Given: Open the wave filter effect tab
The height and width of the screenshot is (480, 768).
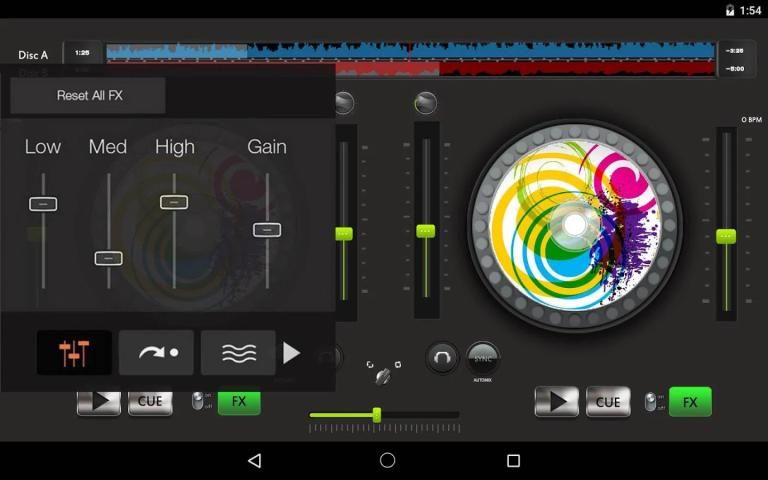Looking at the screenshot, I should [x=238, y=353].
